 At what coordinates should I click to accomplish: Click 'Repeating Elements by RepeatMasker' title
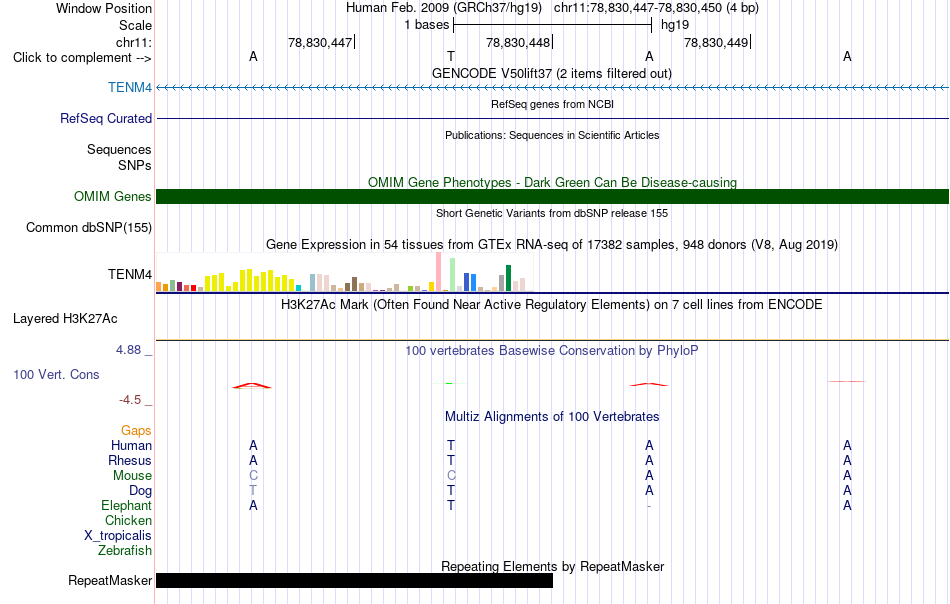coord(552,566)
